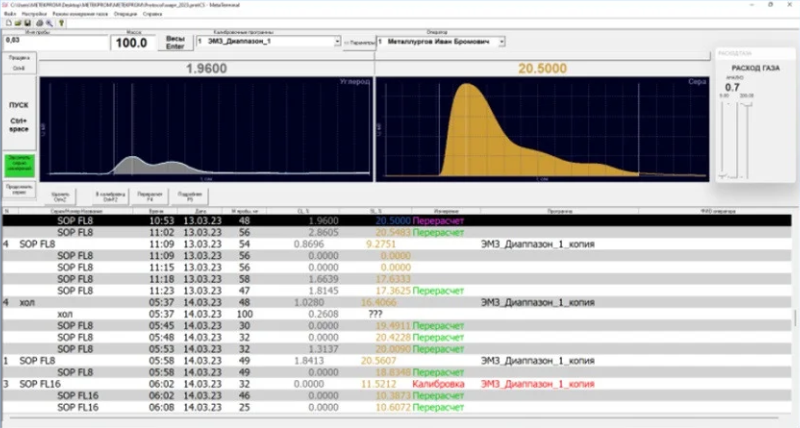The image size is (800, 428).
Task: Open the Файл menu
Action: [x=9, y=14]
